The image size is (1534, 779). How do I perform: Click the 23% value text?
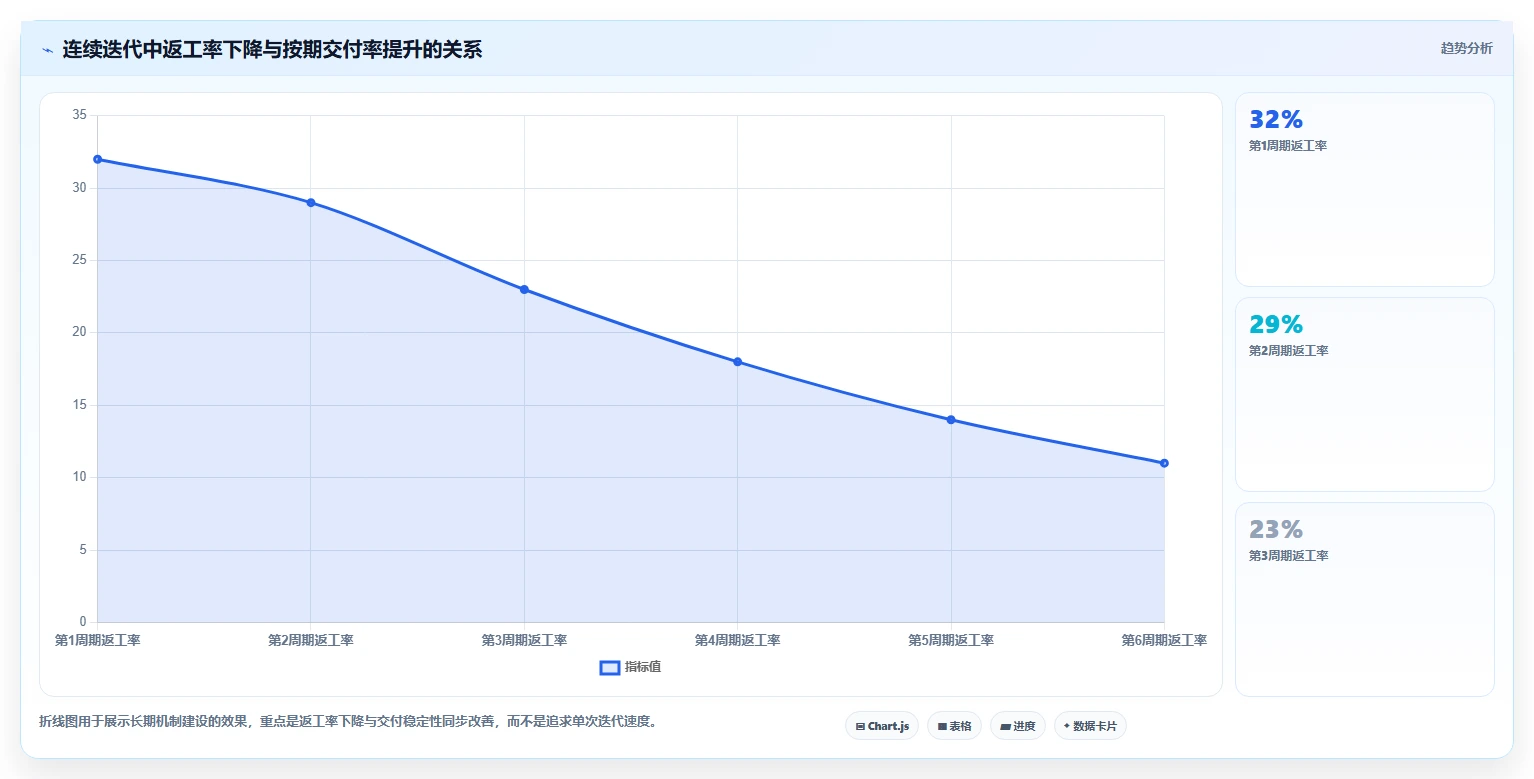1276,530
